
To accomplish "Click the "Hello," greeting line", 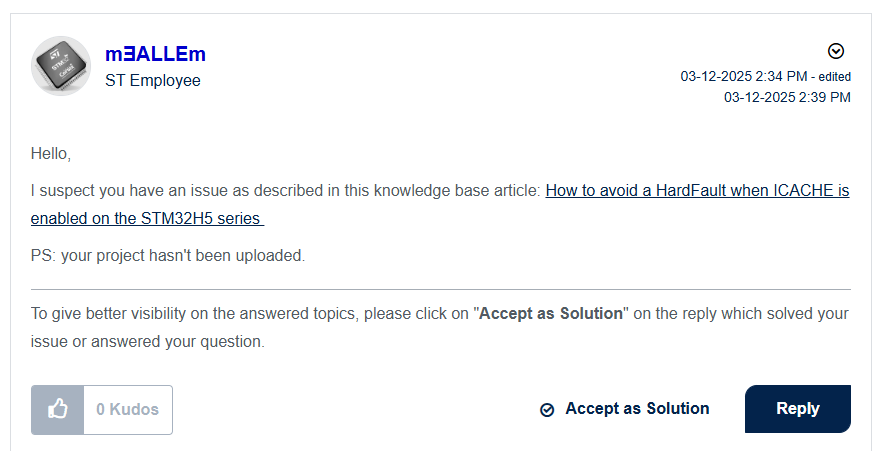I will [51, 154].
